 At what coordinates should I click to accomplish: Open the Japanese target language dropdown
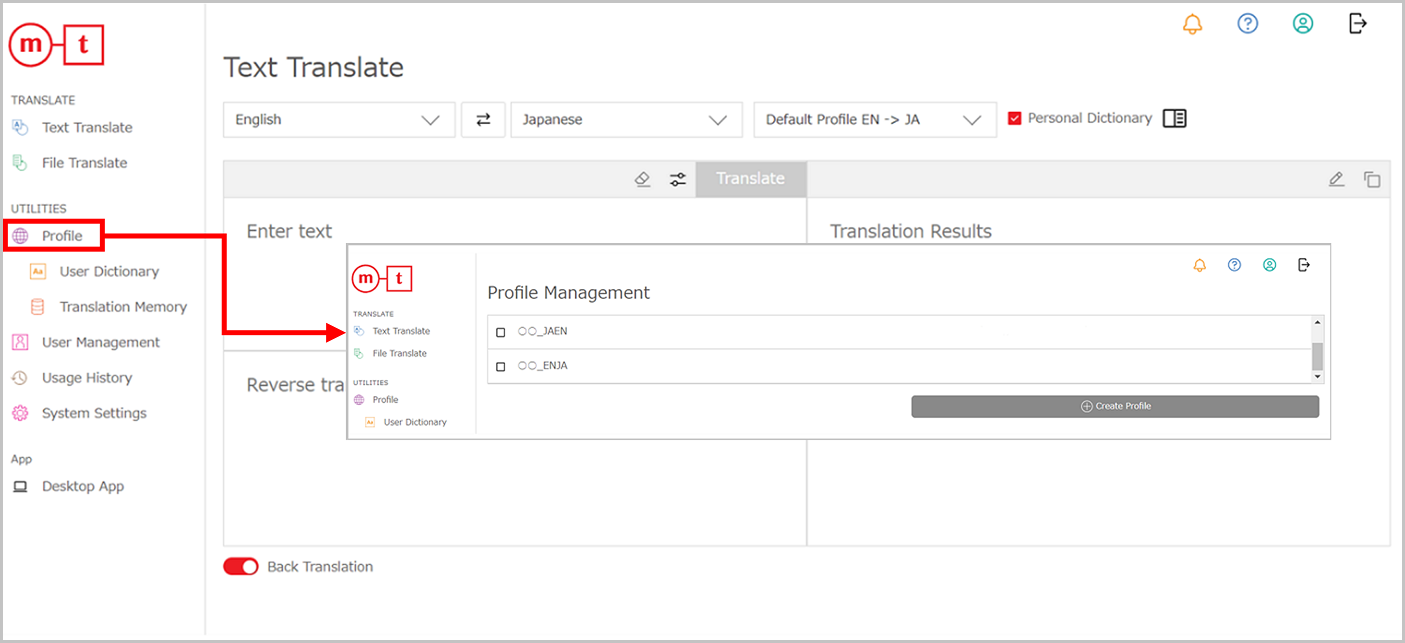[626, 119]
